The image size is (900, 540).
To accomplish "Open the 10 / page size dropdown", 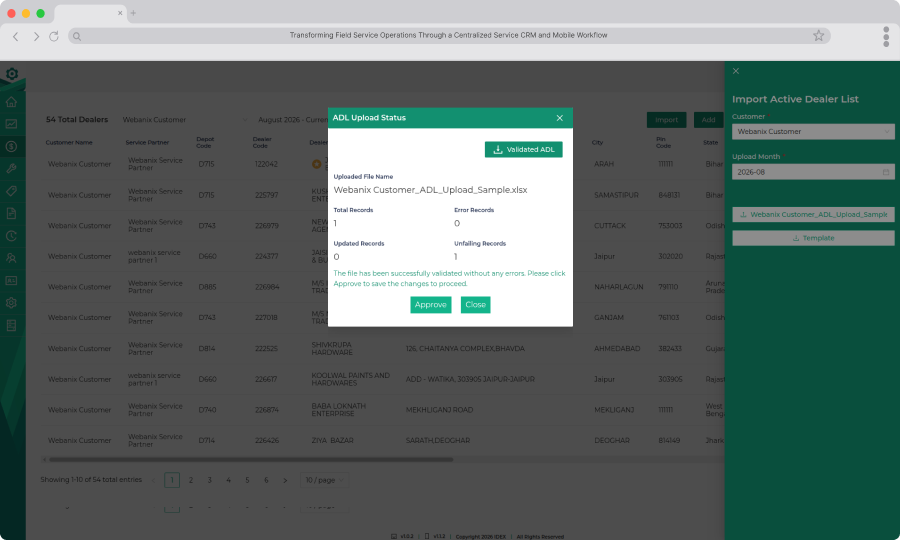I will pyautogui.click(x=324, y=480).
